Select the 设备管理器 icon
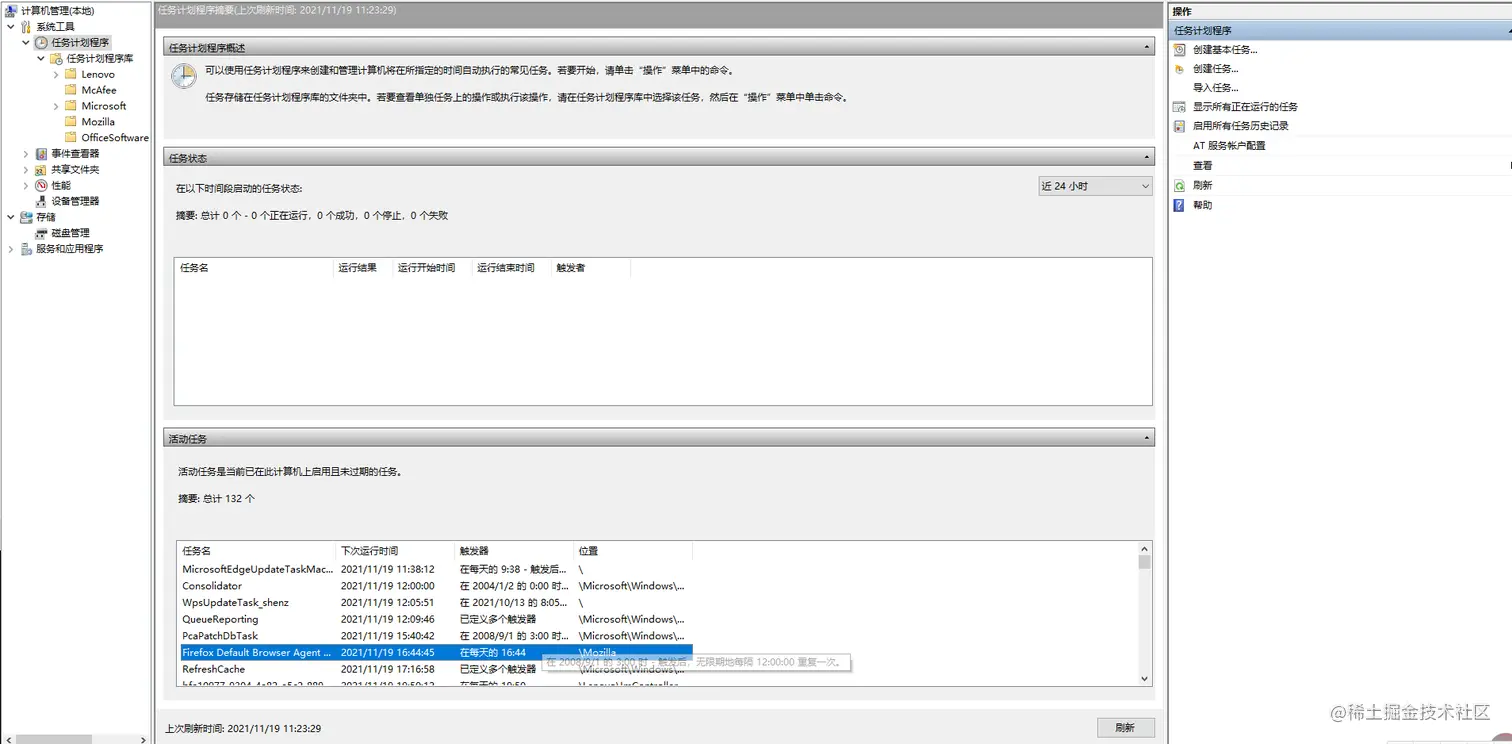 pos(41,201)
